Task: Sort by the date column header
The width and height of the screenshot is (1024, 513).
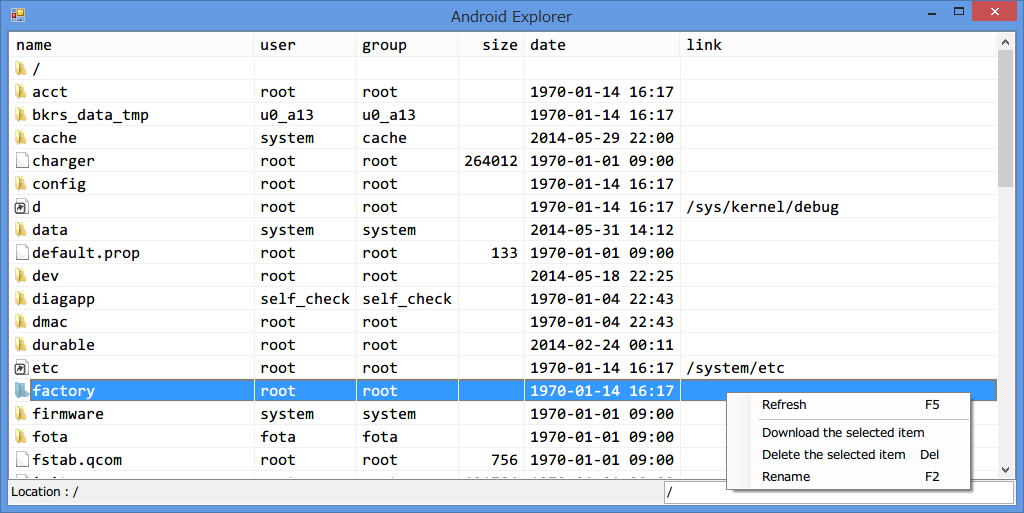Action: tap(602, 45)
